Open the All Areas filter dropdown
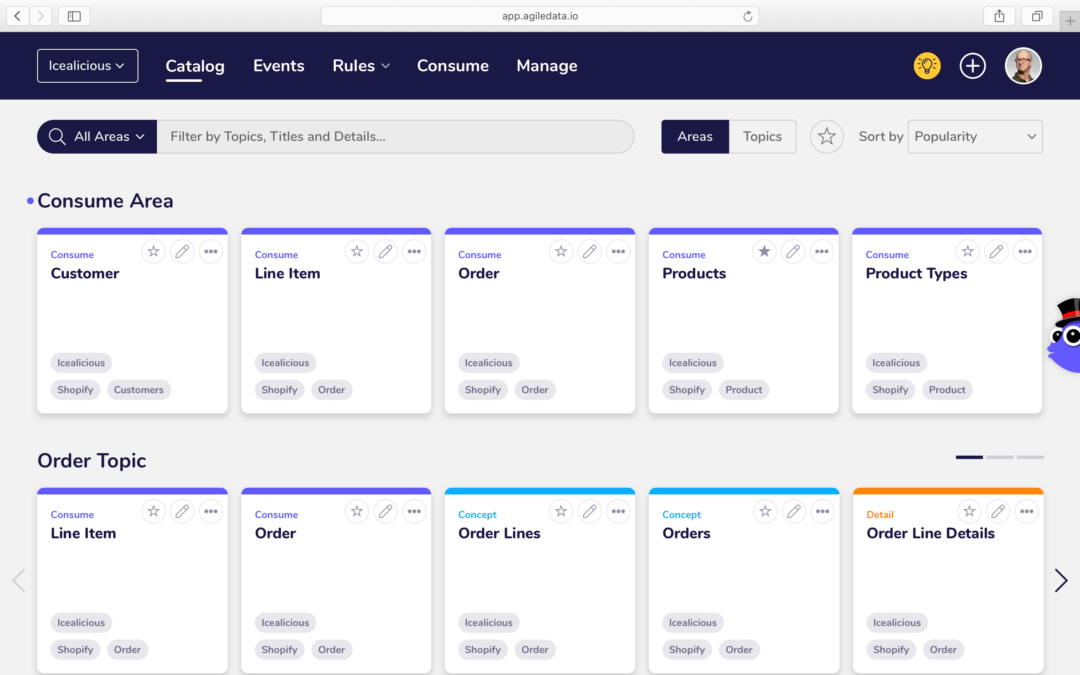 pos(97,137)
